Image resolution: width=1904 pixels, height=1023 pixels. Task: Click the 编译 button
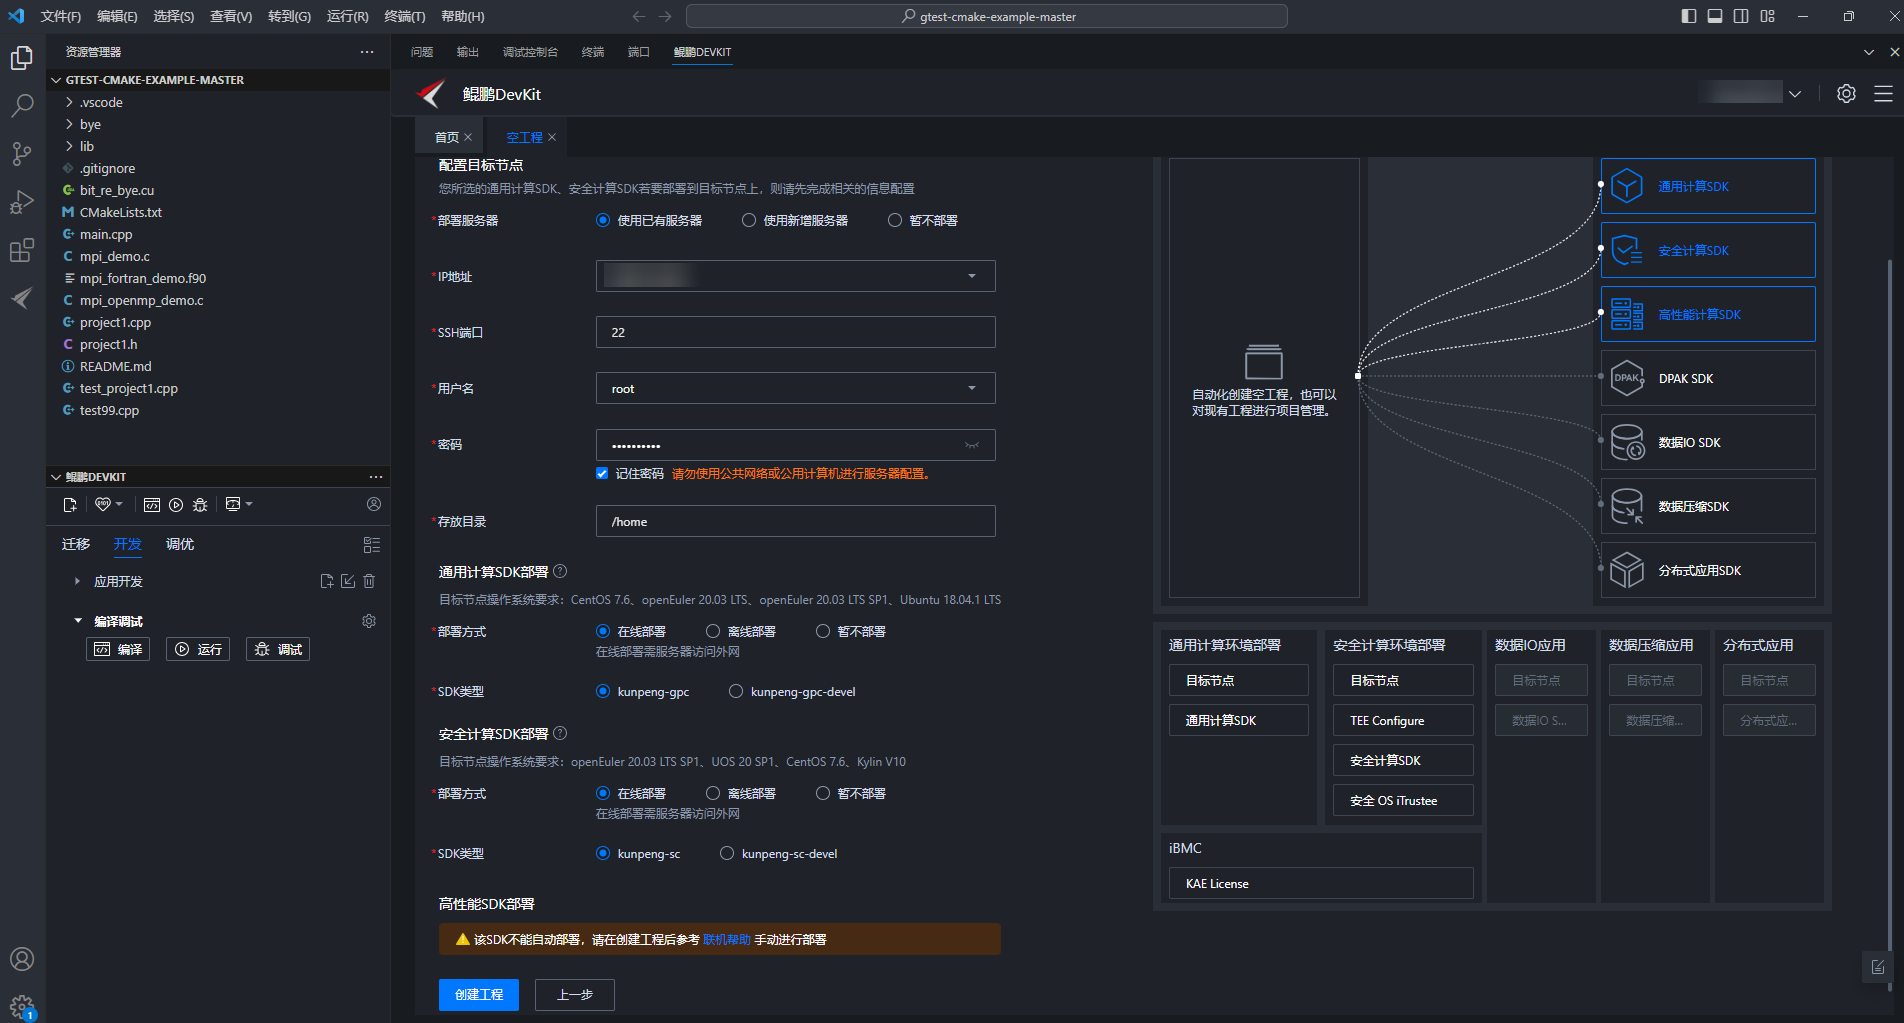pos(118,649)
